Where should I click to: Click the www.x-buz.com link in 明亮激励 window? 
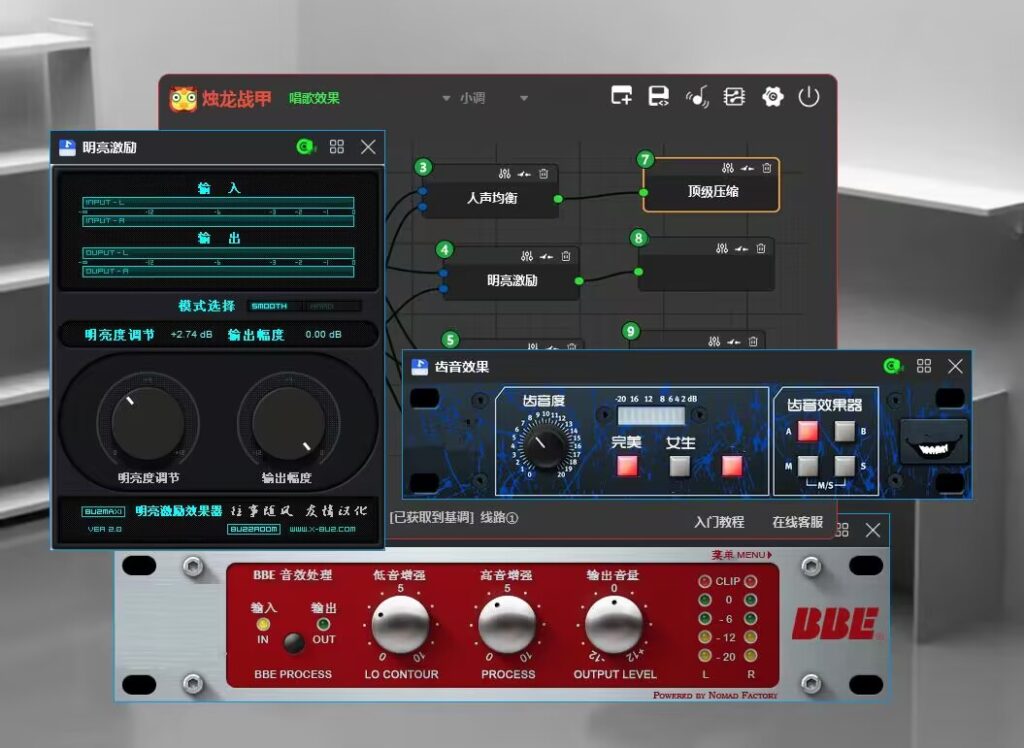pyautogui.click(x=322, y=528)
